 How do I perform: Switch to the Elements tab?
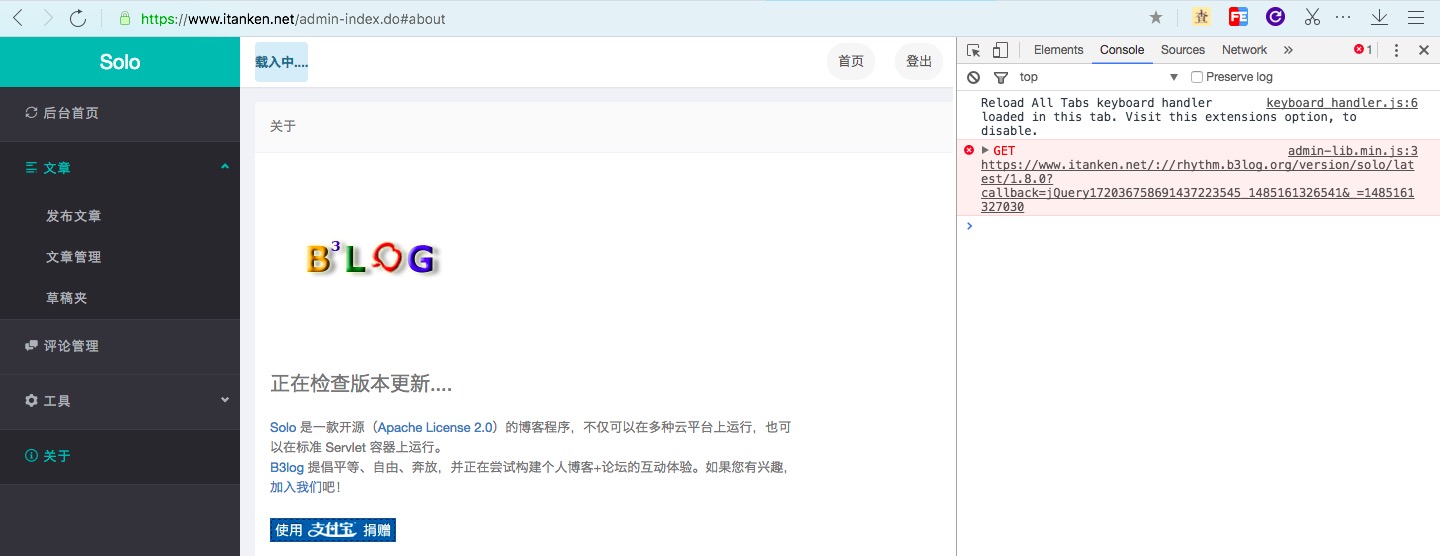point(1058,50)
